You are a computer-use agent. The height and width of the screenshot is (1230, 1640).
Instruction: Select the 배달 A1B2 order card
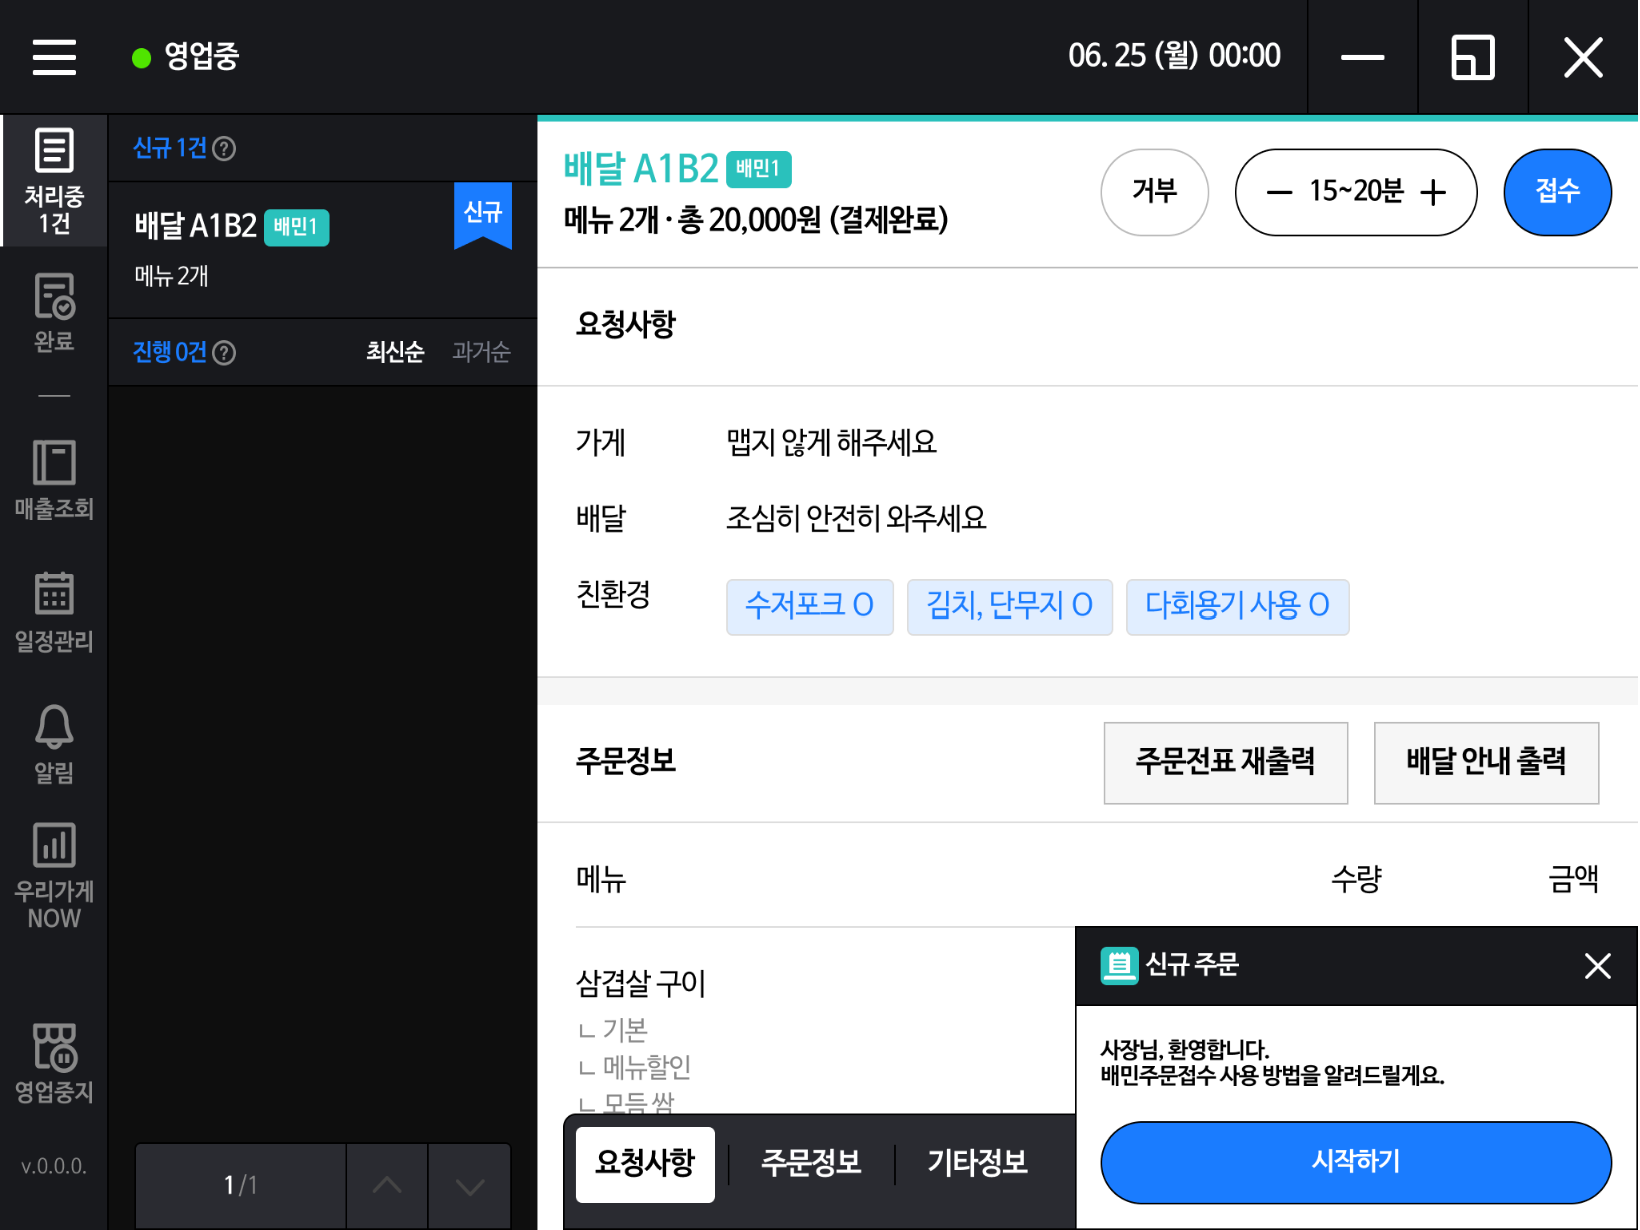[x=322, y=250]
